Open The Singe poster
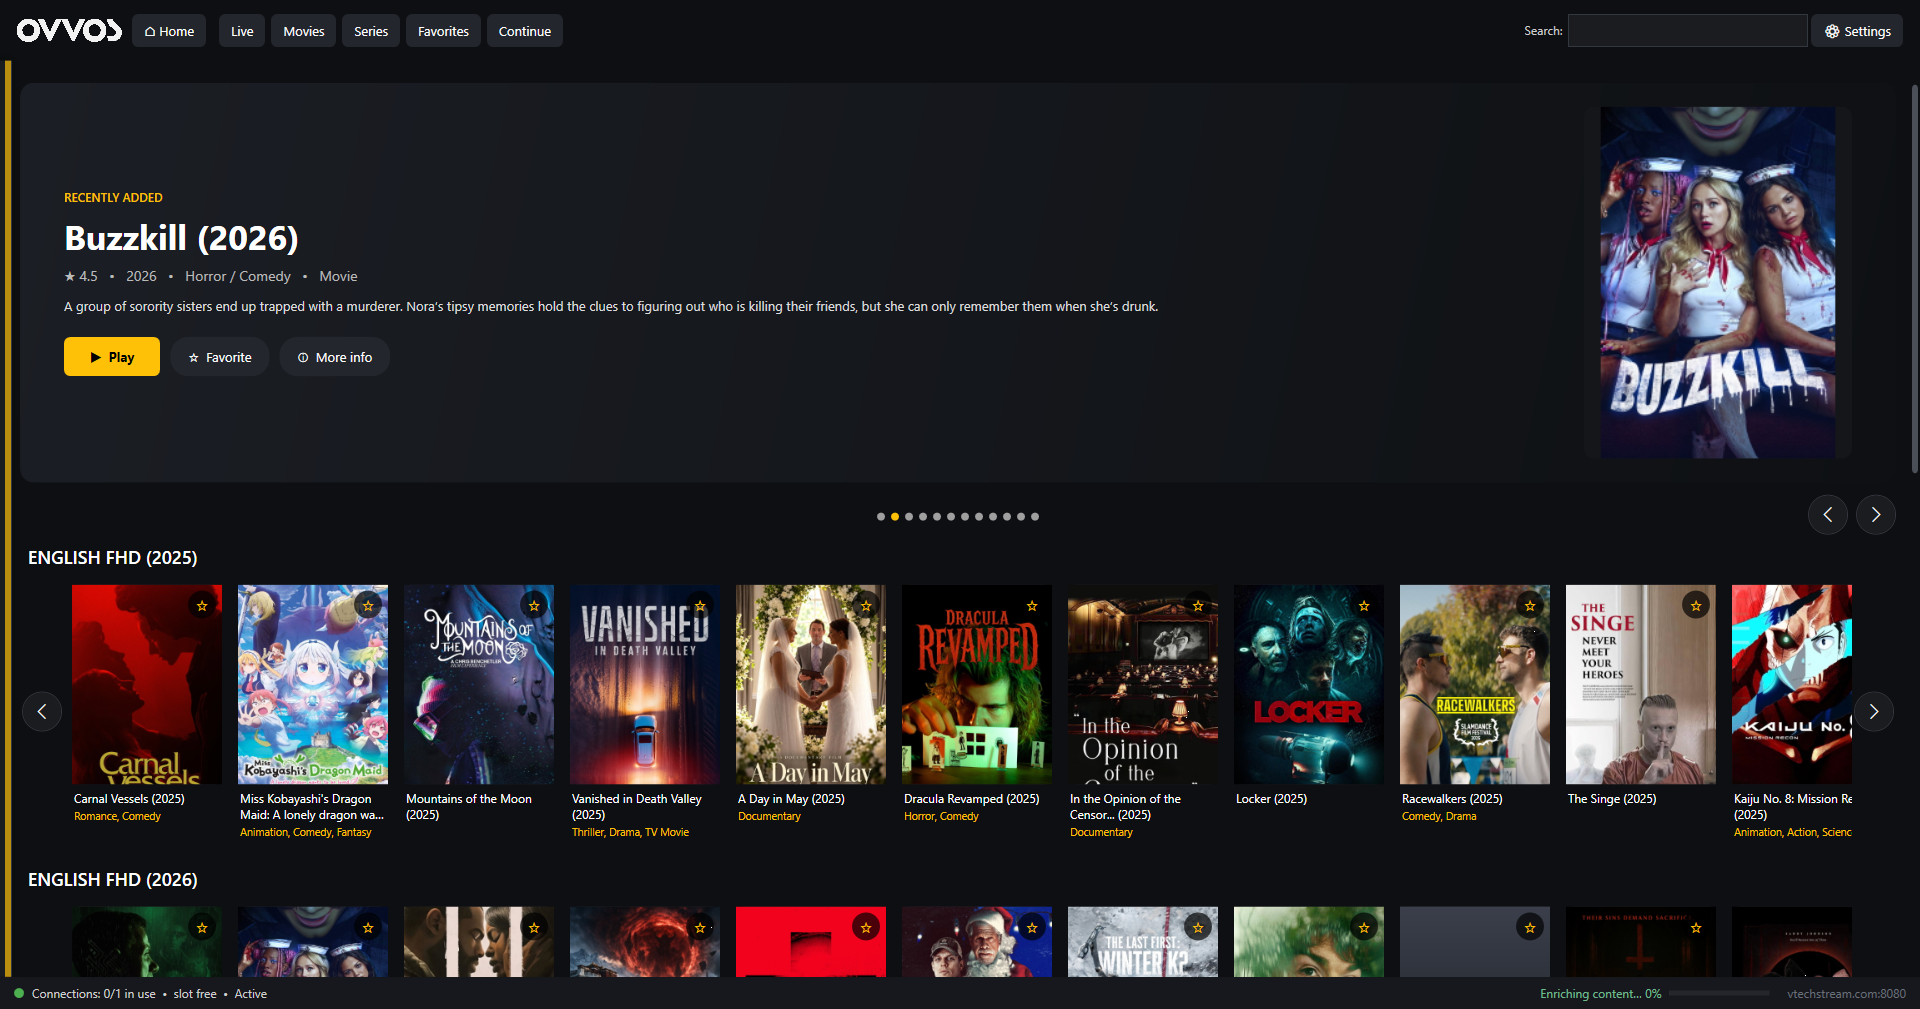 (x=1641, y=685)
